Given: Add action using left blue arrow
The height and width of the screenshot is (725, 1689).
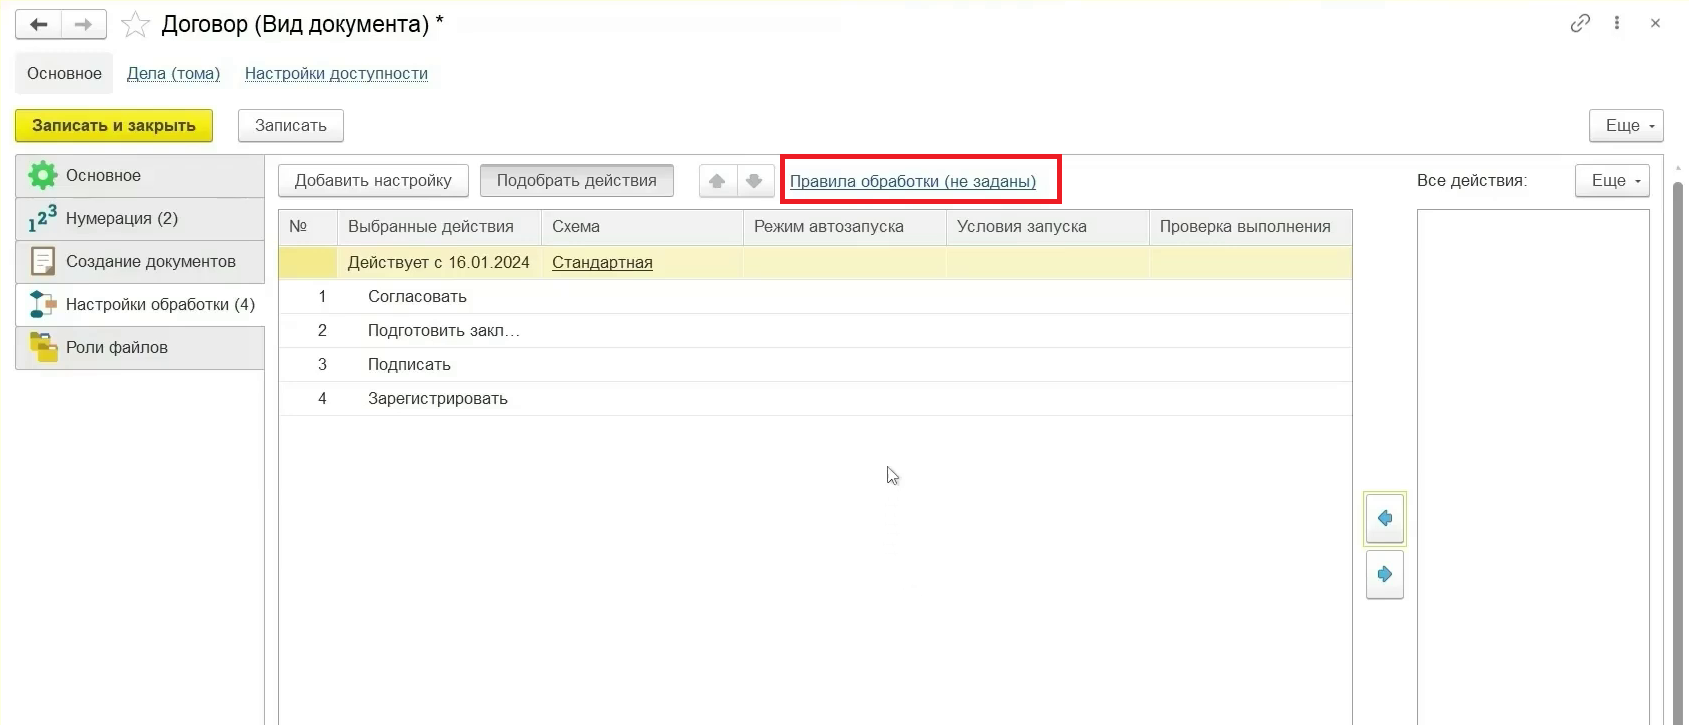Looking at the screenshot, I should tap(1385, 518).
